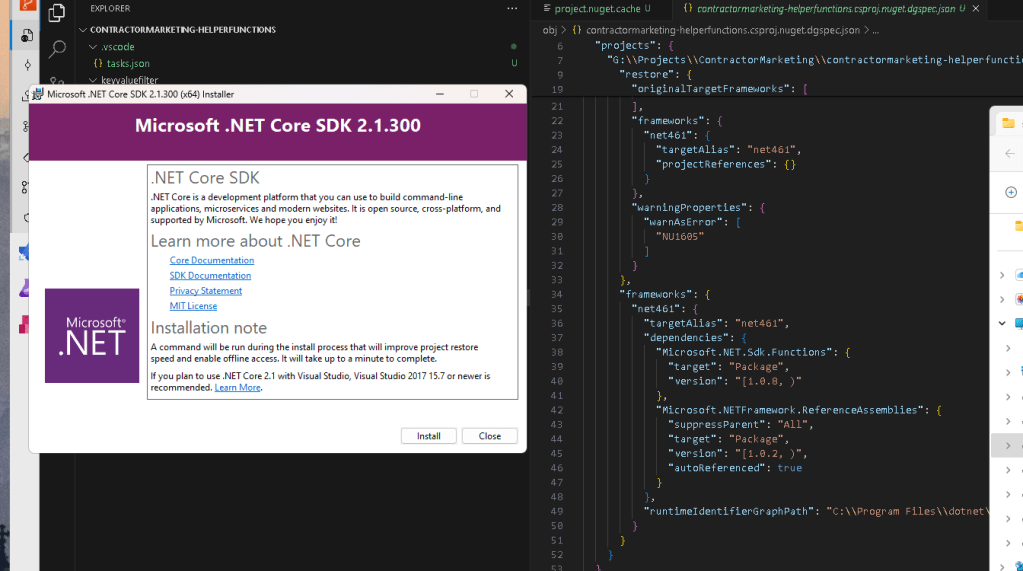Image resolution: width=1023 pixels, height=571 pixels.
Task: Follow the Learn More link
Action: point(237,388)
